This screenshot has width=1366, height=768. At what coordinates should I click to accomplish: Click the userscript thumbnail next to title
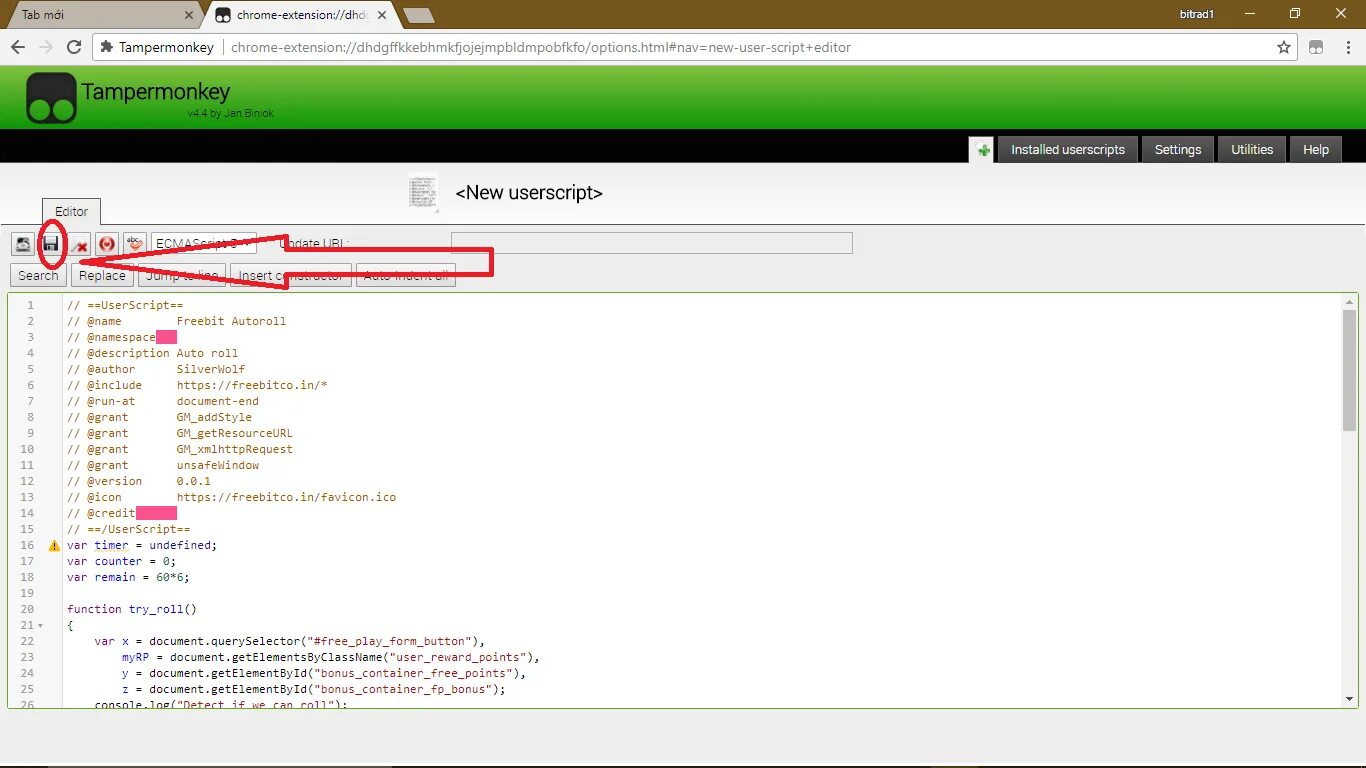coord(424,192)
